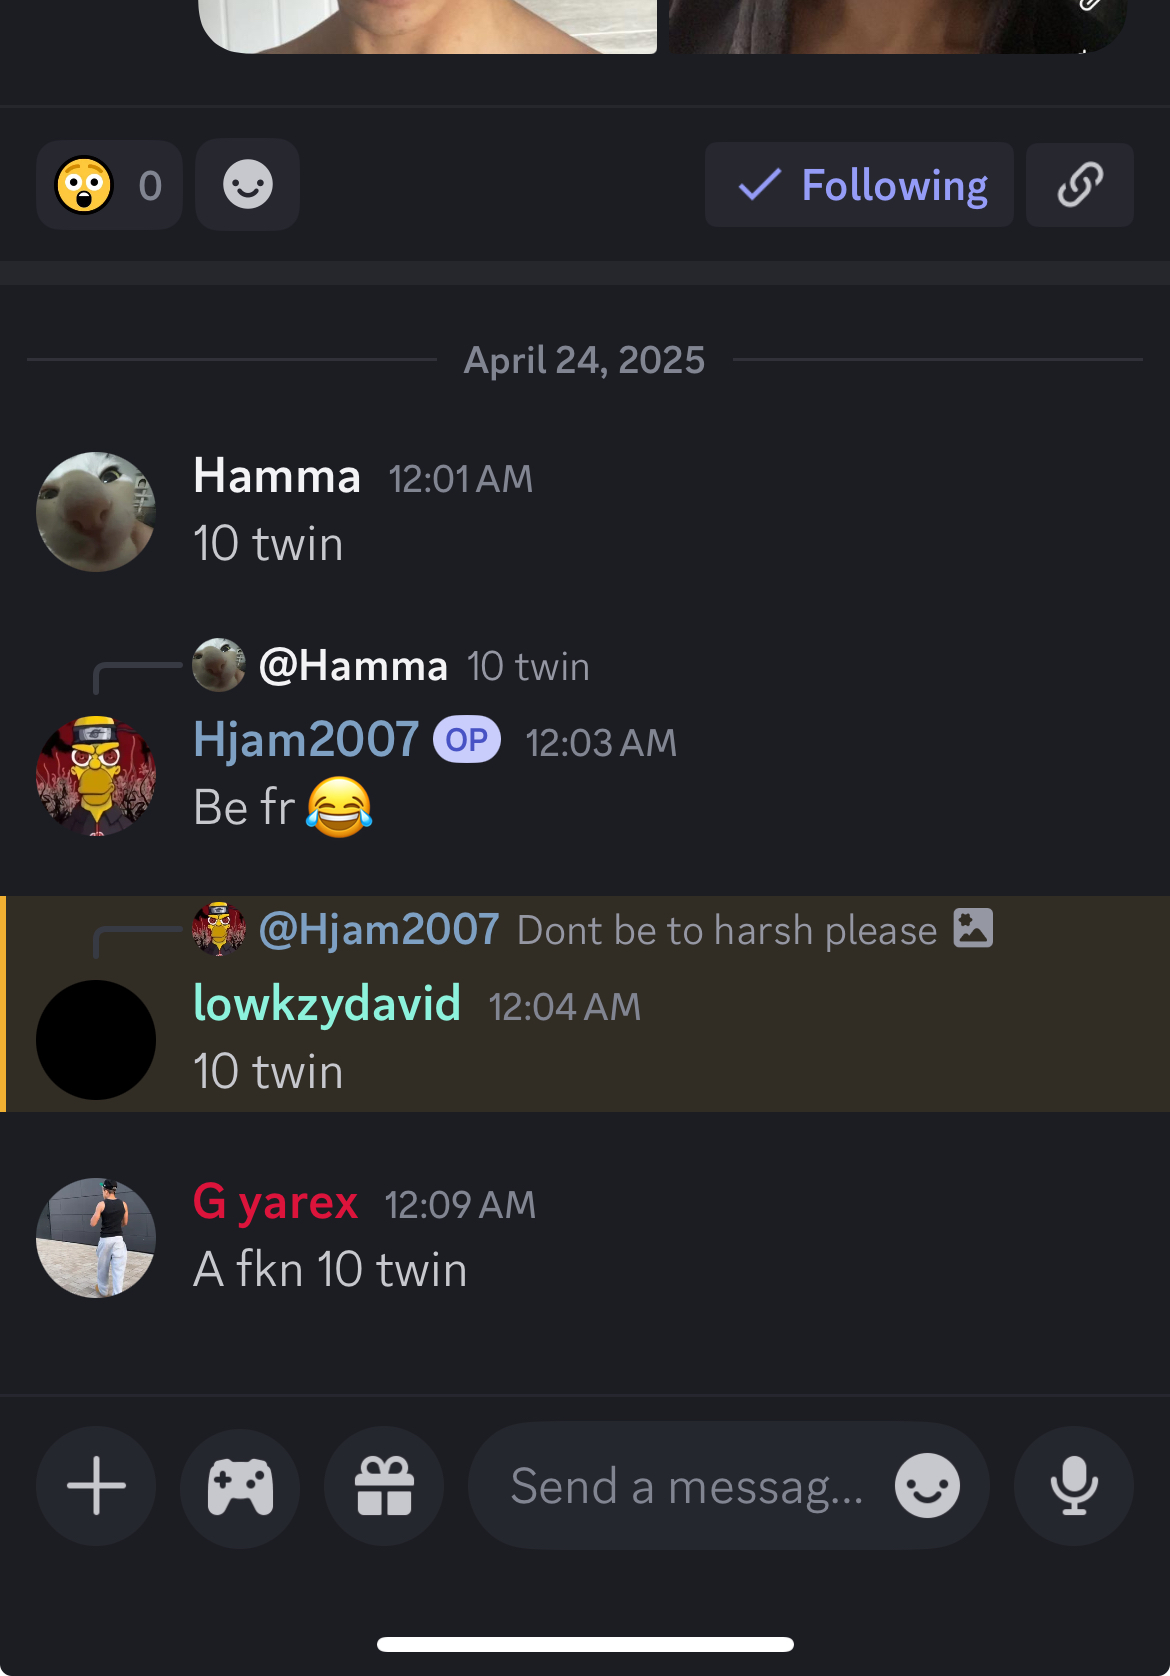Tap the G yarex username
The width and height of the screenshot is (1170, 1676).
pyautogui.click(x=275, y=1201)
